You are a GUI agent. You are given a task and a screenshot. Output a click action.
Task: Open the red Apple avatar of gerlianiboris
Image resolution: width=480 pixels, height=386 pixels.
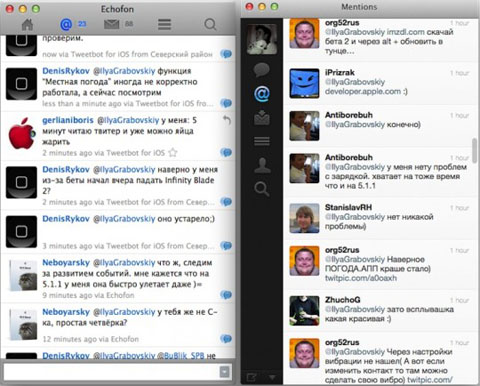pyautogui.click(x=21, y=133)
